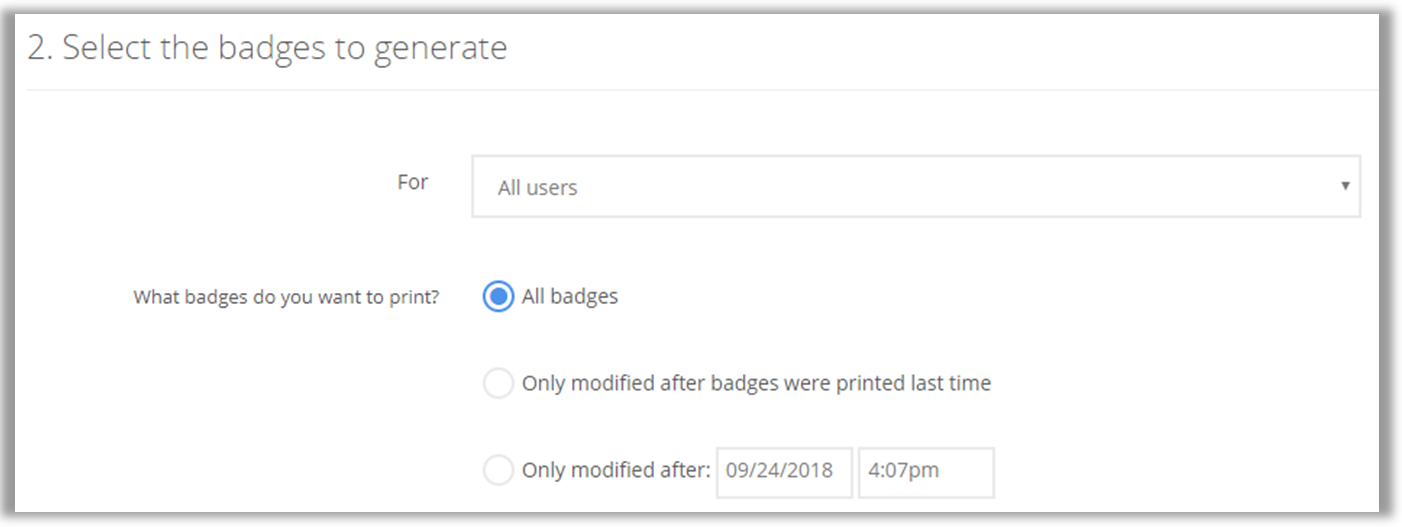Viewport: 1402px width, 527px height.
Task: Choose 'Only modified after badges were printed' radio
Action: pyautogui.click(x=498, y=383)
